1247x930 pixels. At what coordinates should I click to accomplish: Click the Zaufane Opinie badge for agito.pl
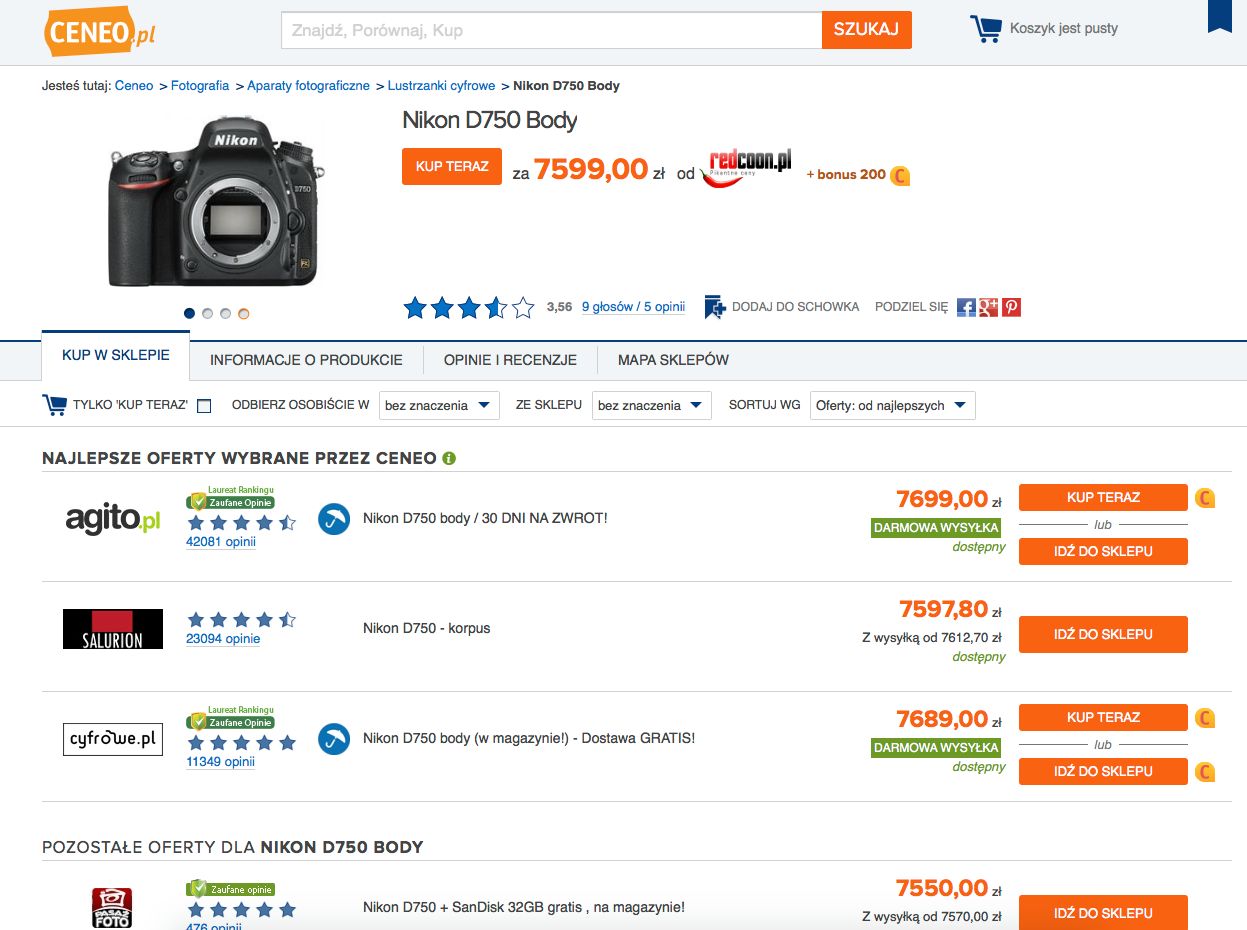pyautogui.click(x=231, y=498)
